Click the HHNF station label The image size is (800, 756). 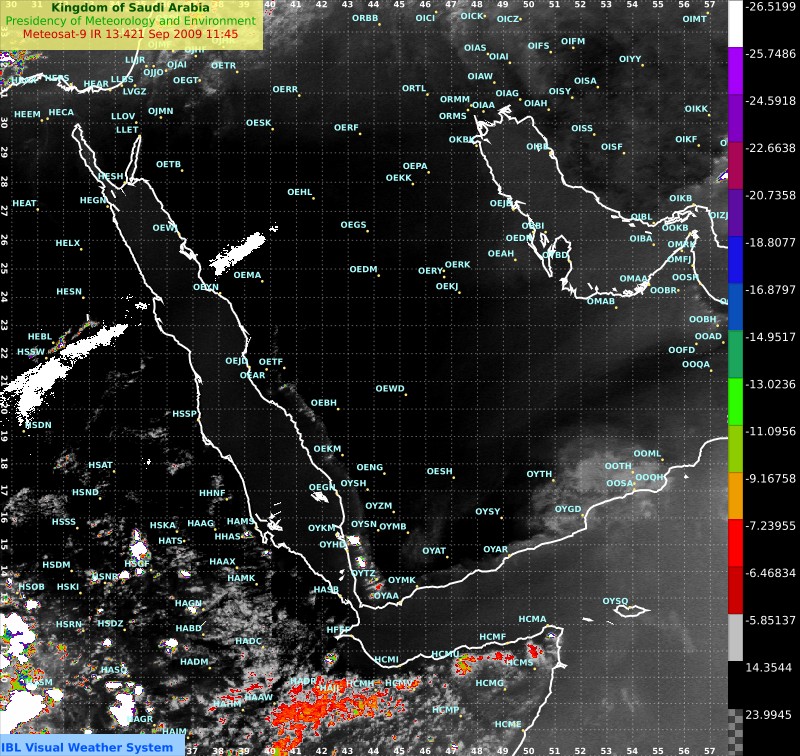point(212,493)
